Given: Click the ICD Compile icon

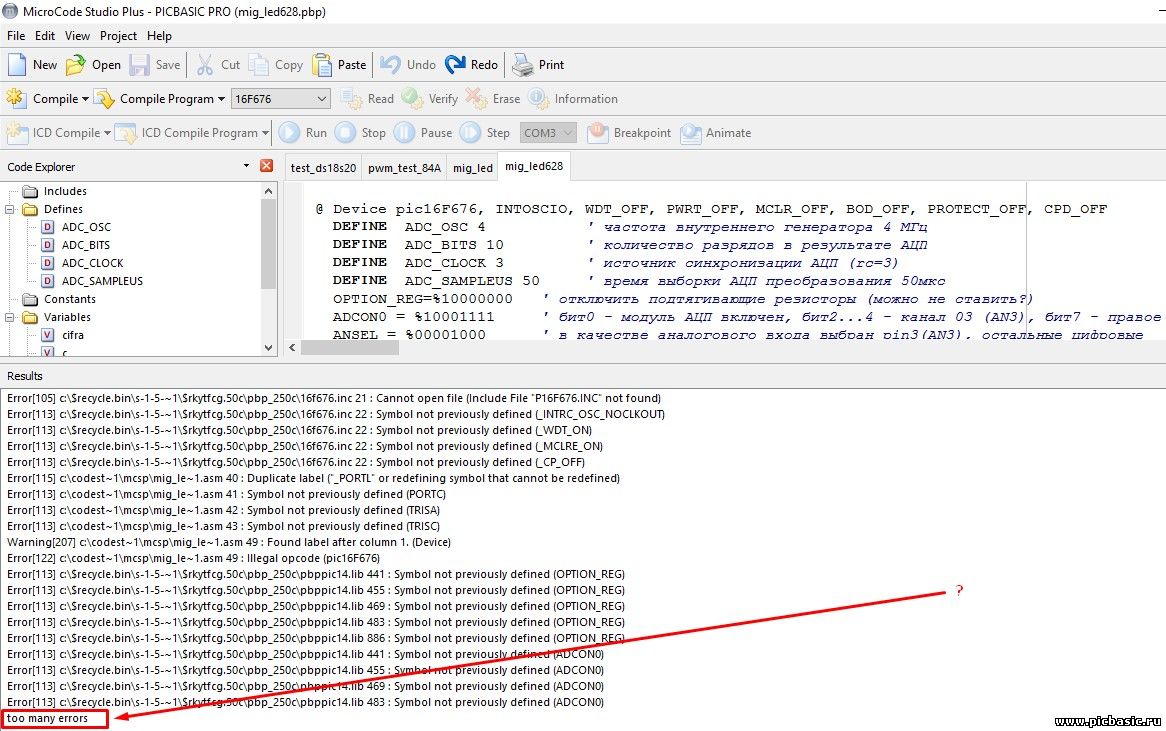Looking at the screenshot, I should pos(16,132).
